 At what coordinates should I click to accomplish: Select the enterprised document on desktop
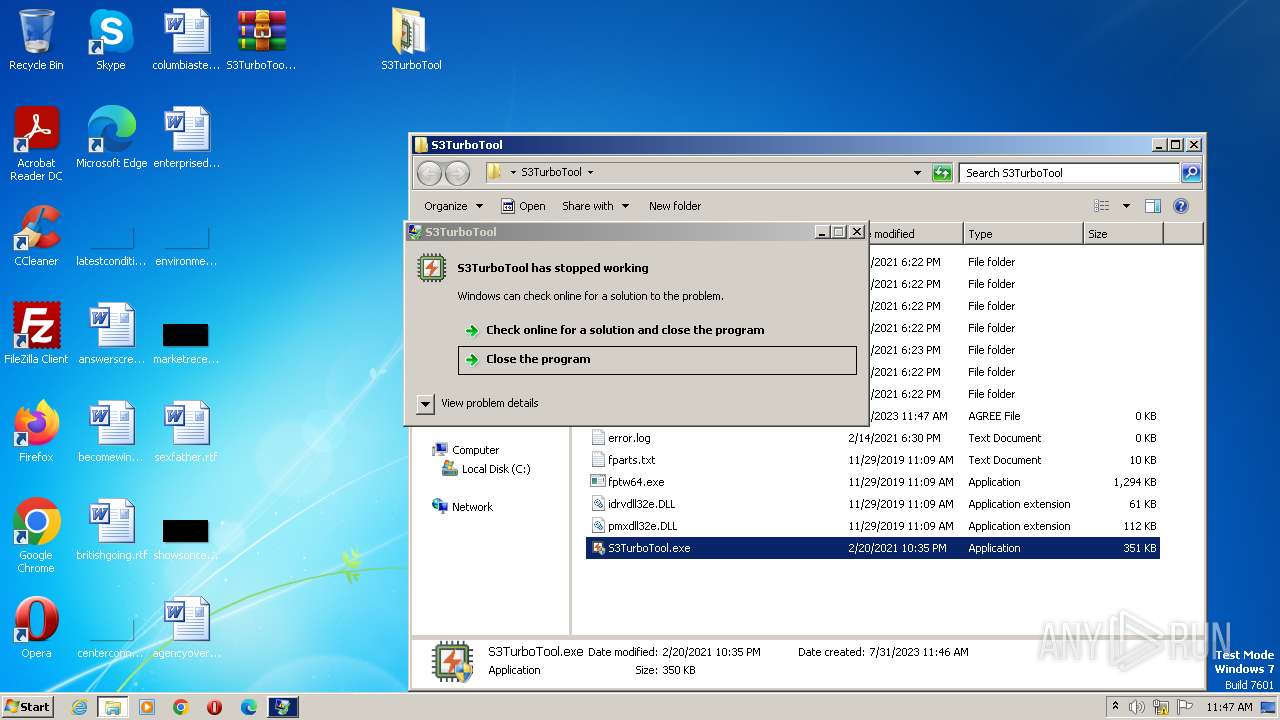tap(186, 139)
